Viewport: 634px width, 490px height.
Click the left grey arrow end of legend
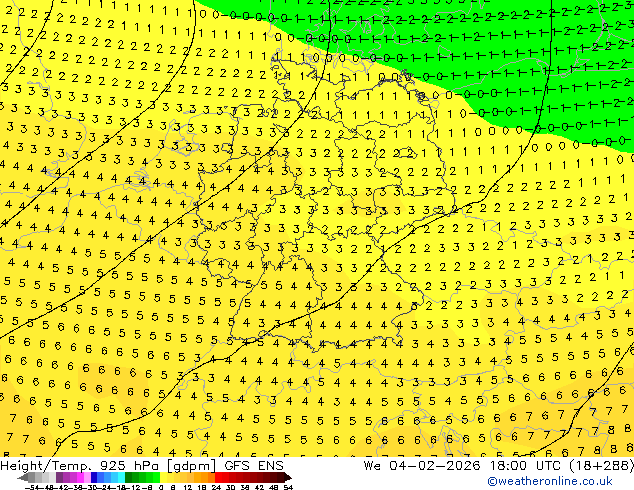23,478
